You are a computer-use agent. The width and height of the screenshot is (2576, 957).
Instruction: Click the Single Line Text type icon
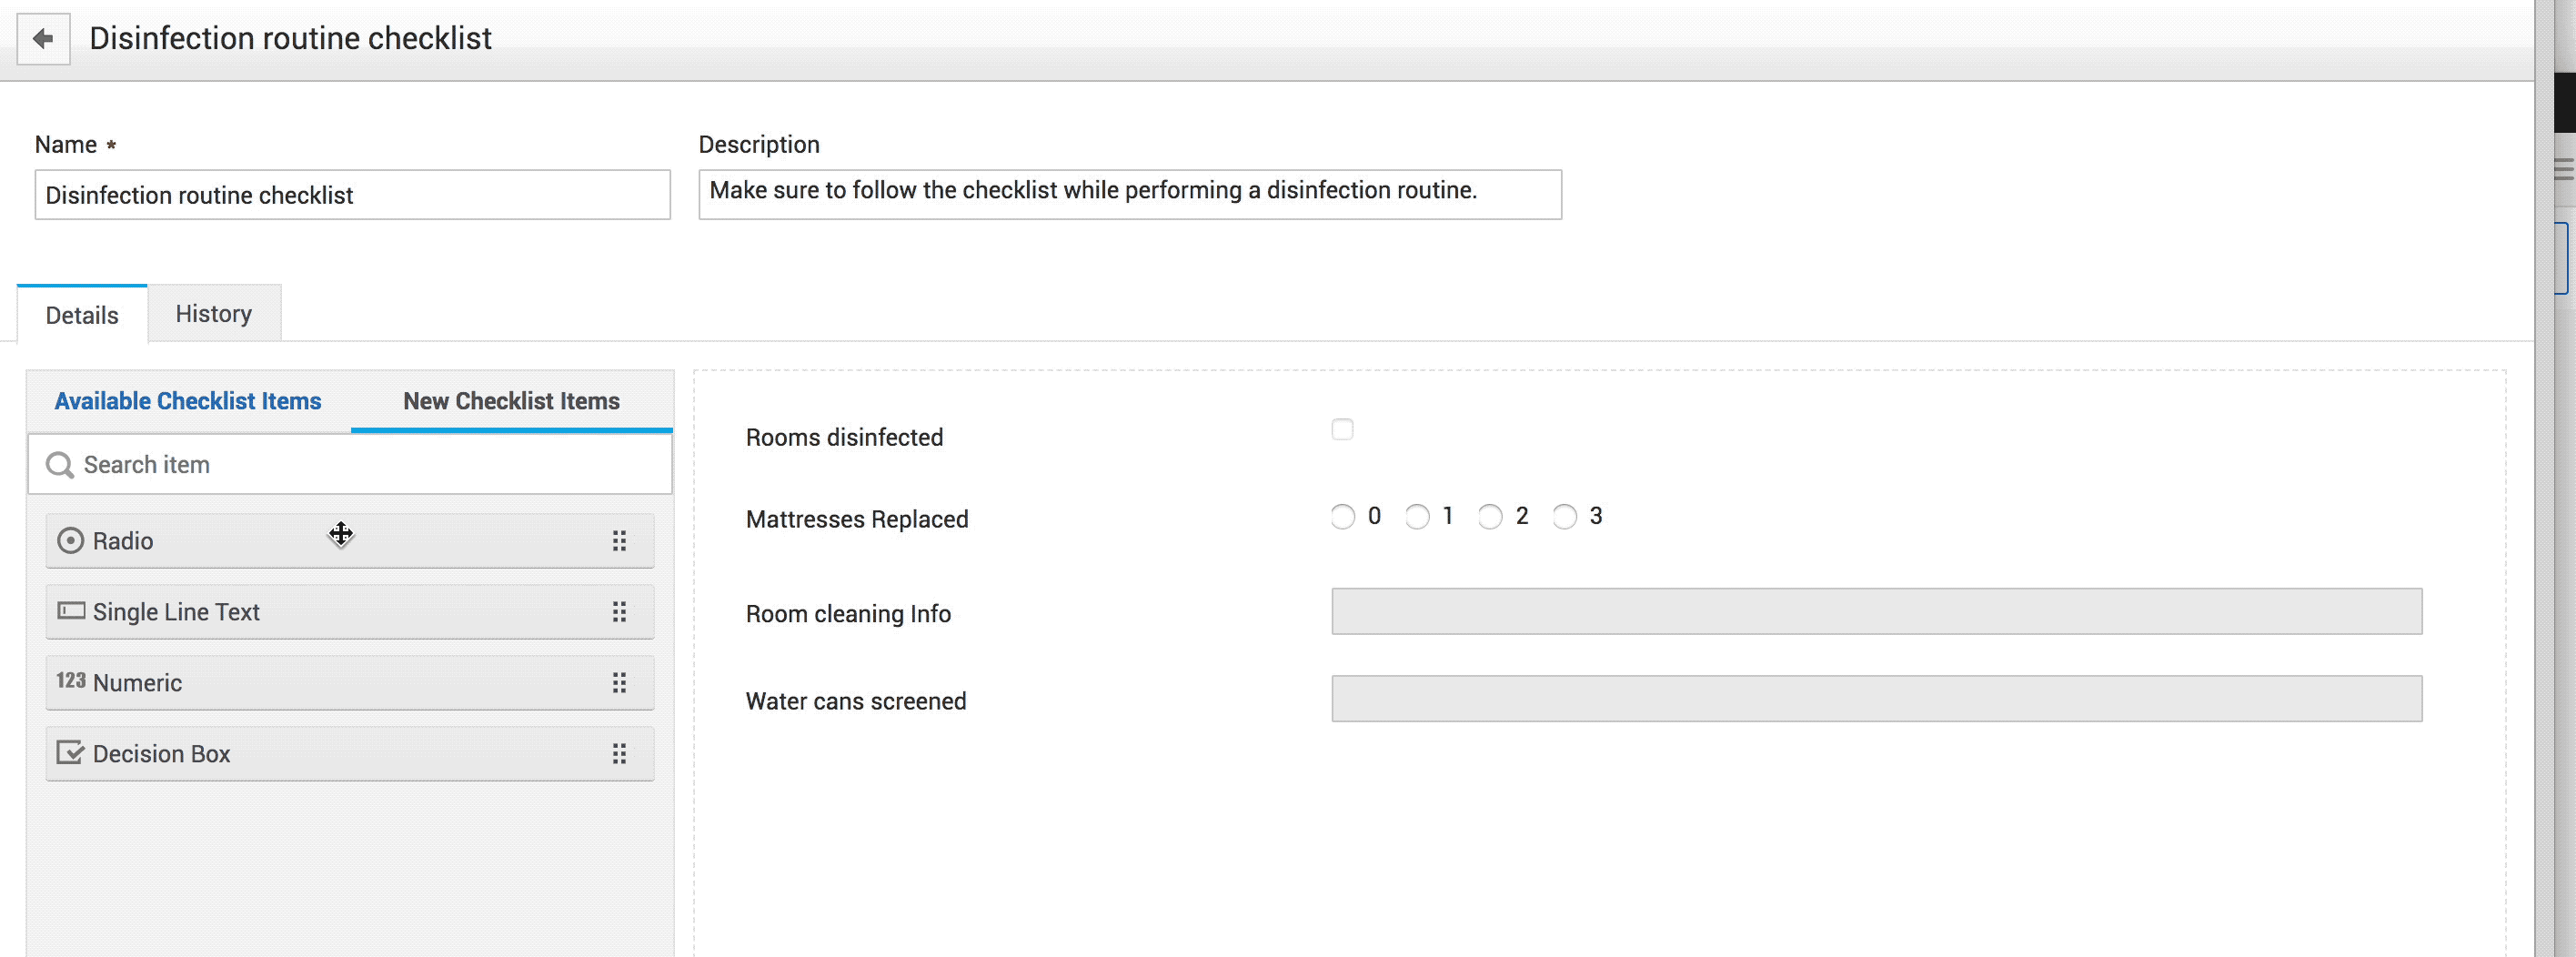pos(71,611)
